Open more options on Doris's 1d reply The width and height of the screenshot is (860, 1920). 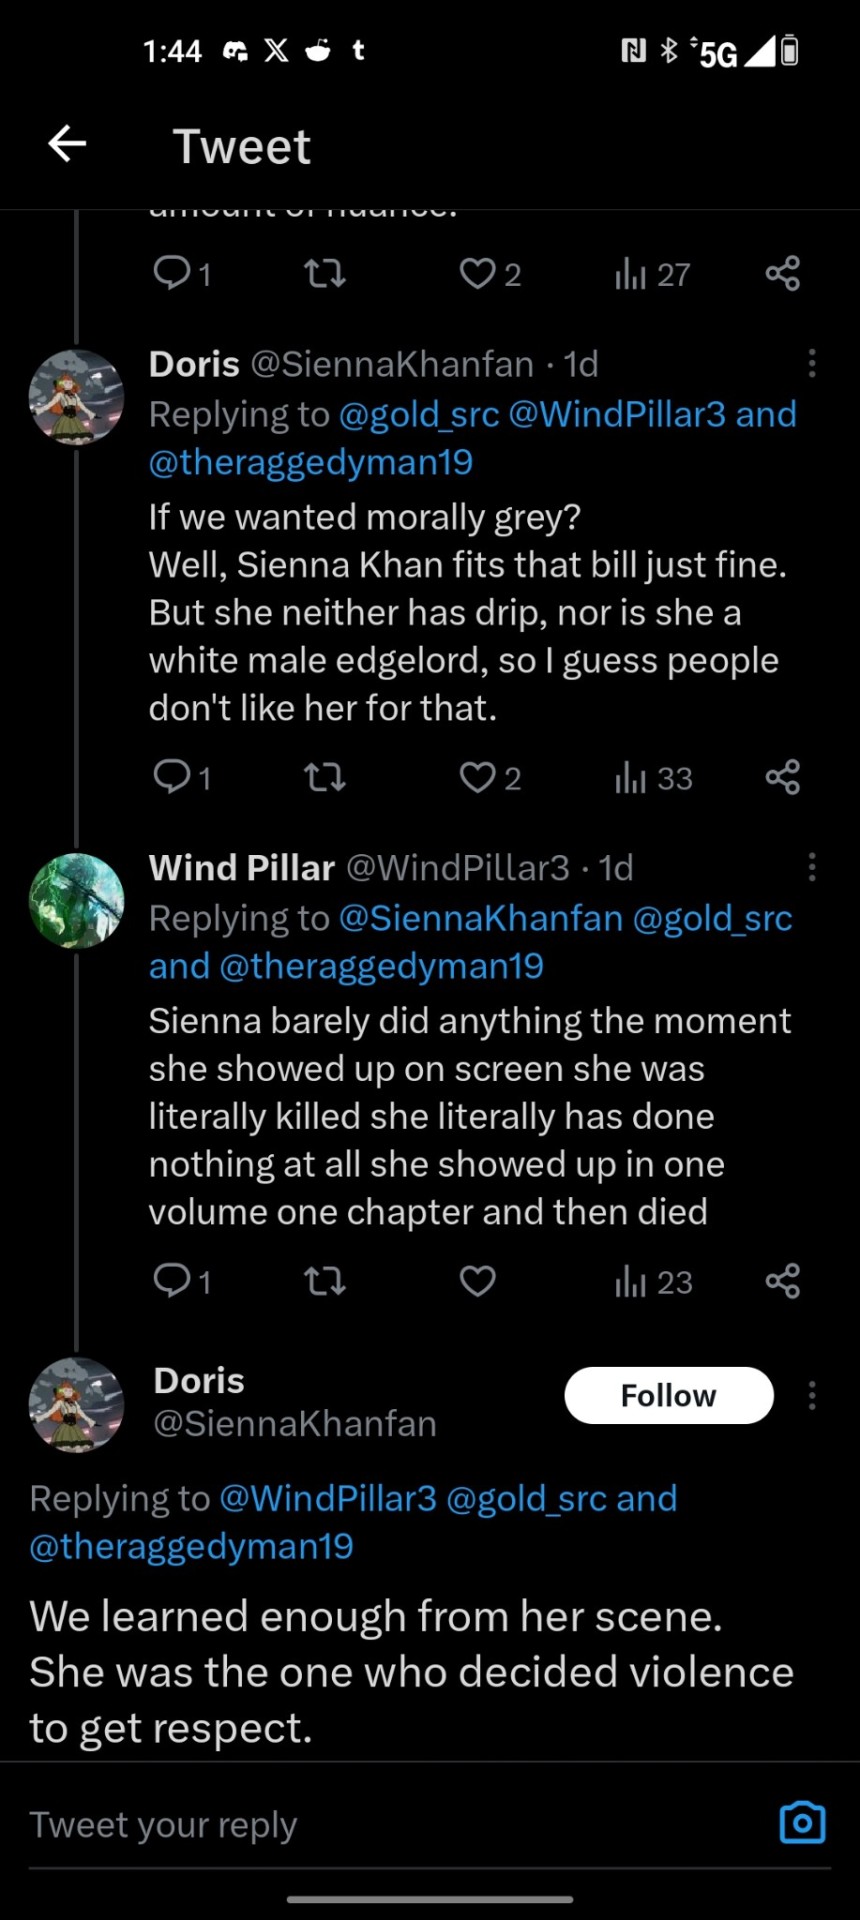tap(812, 363)
